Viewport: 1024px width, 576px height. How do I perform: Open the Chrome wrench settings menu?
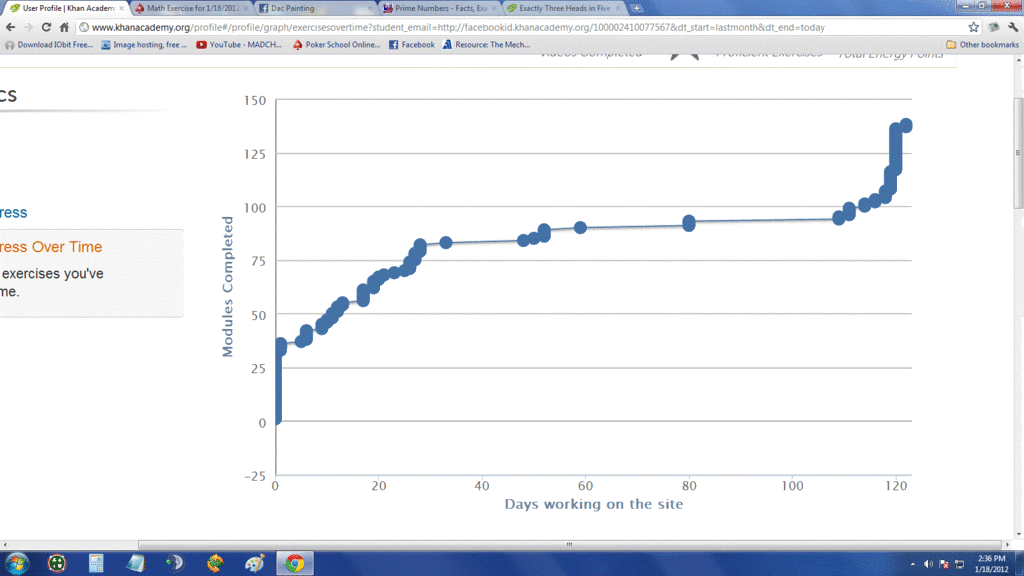pos(1012,27)
